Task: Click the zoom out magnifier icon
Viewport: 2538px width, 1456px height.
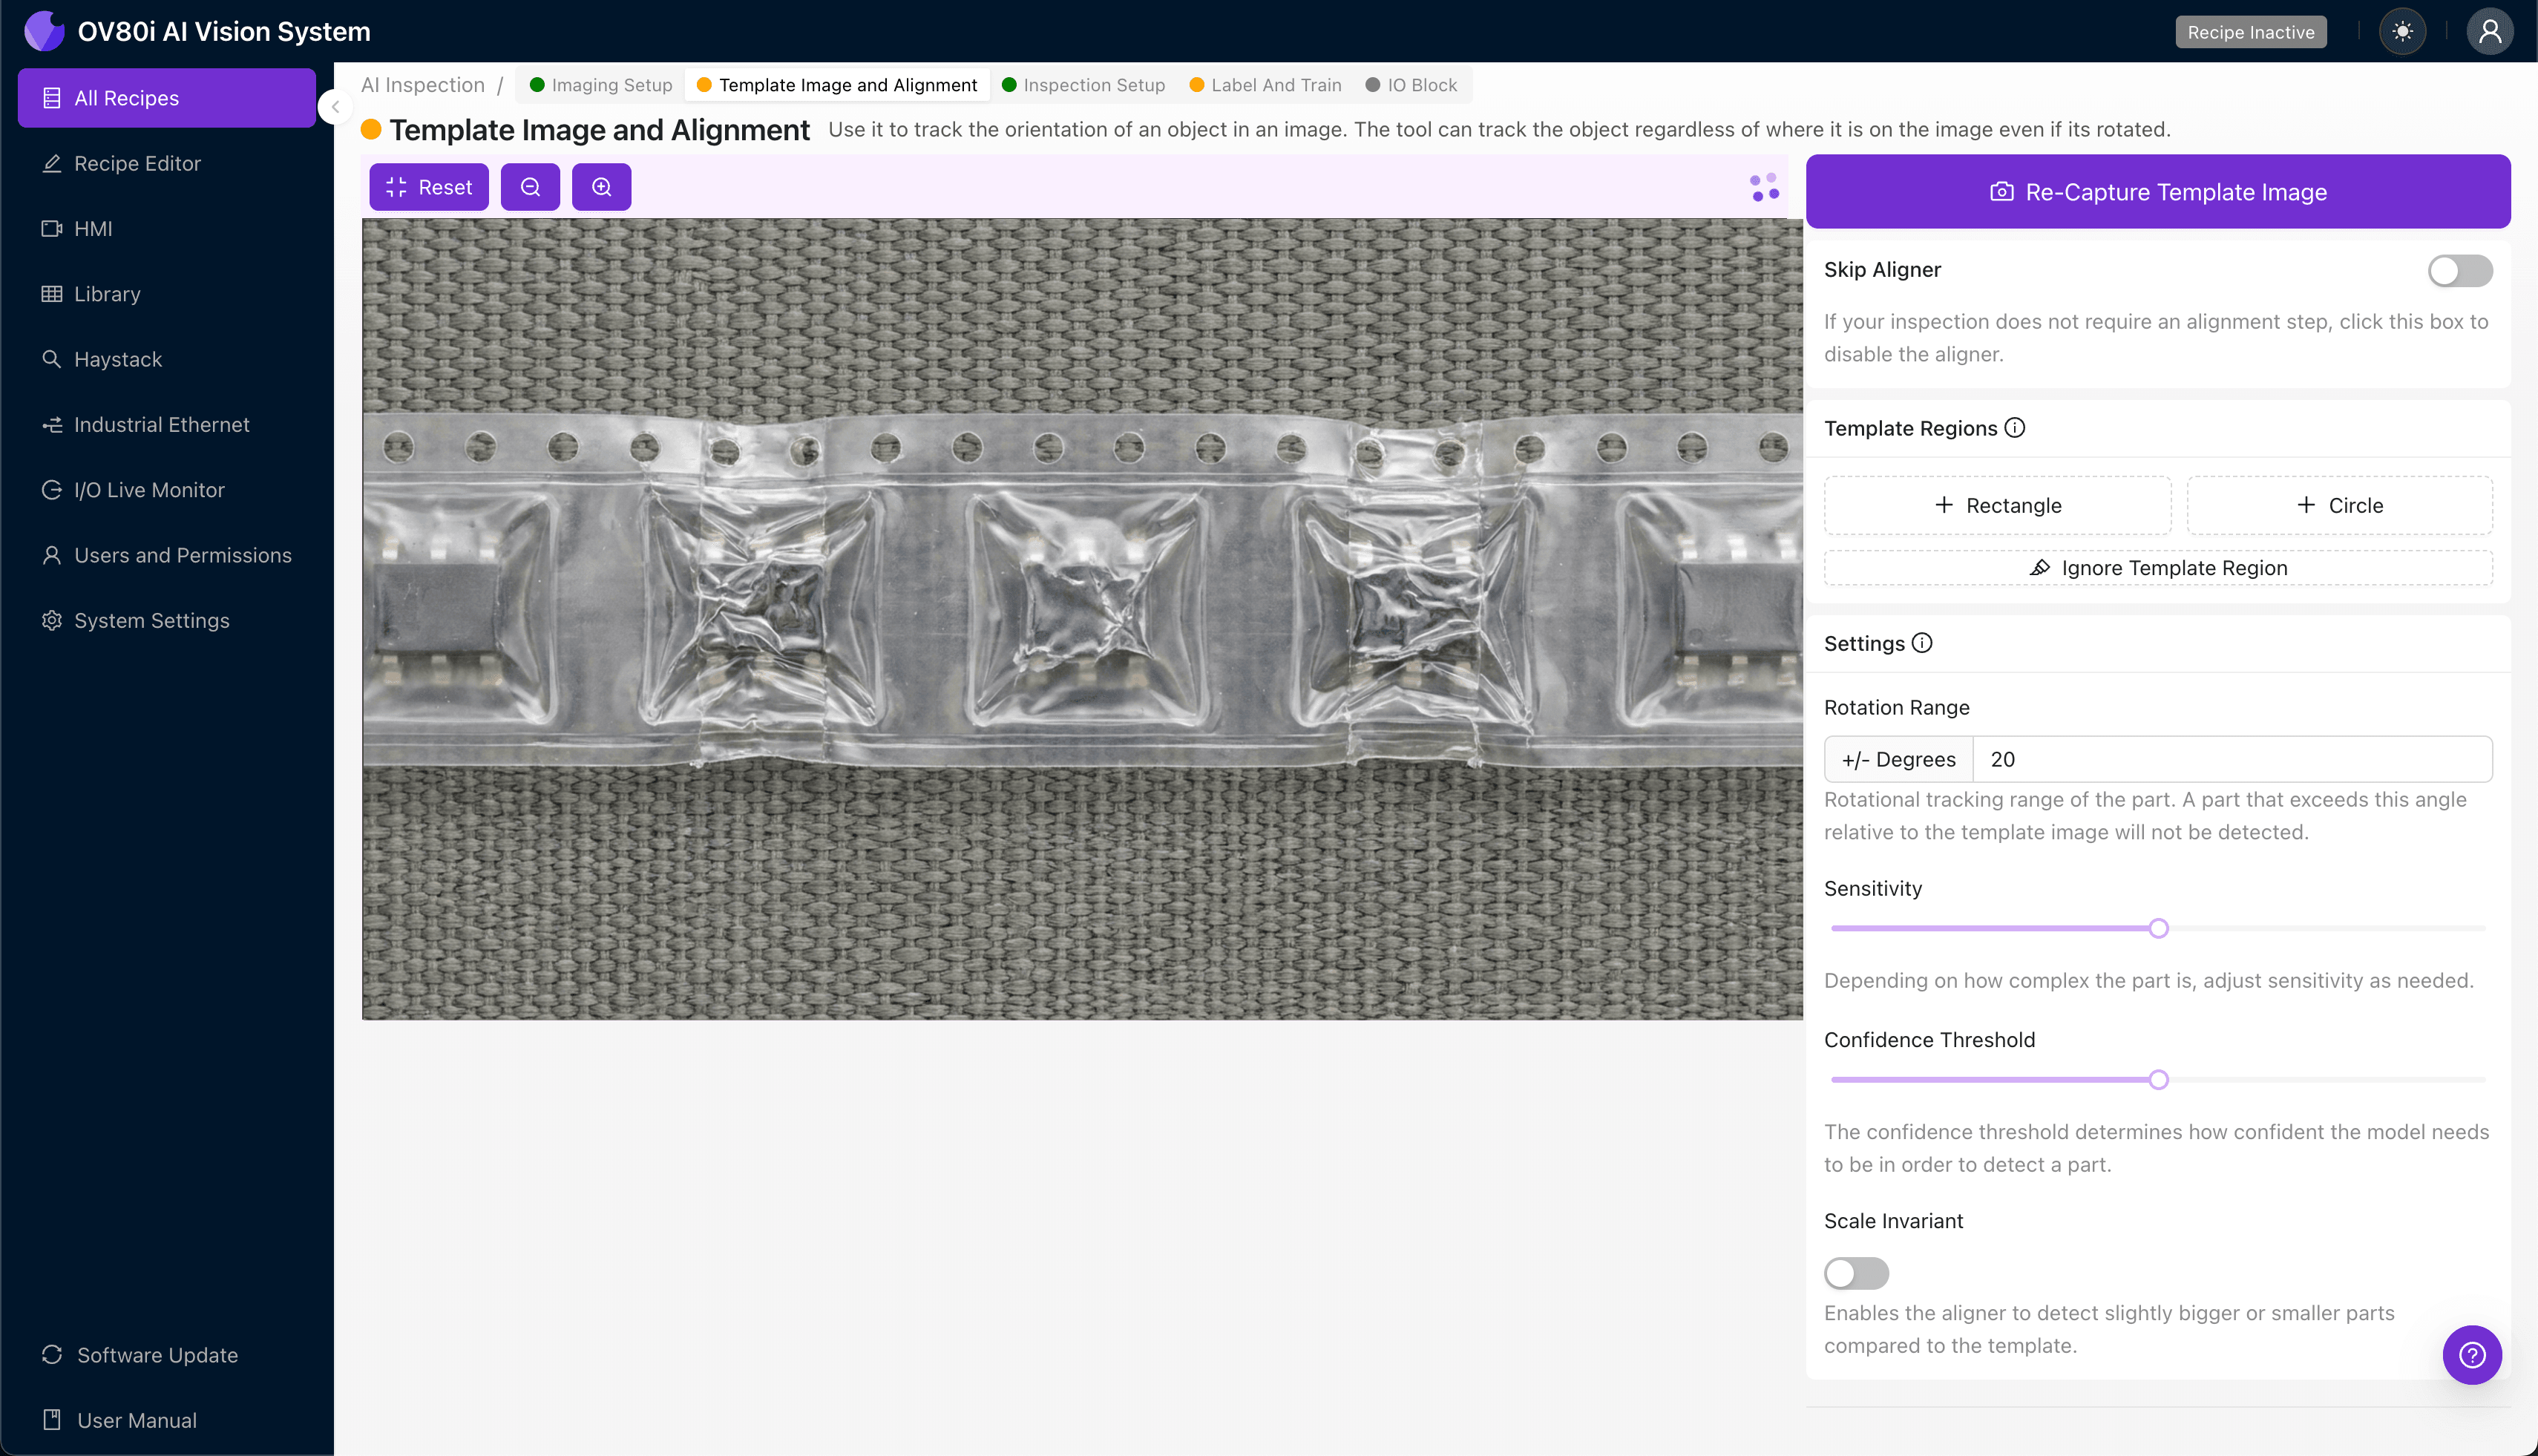Action: click(530, 187)
